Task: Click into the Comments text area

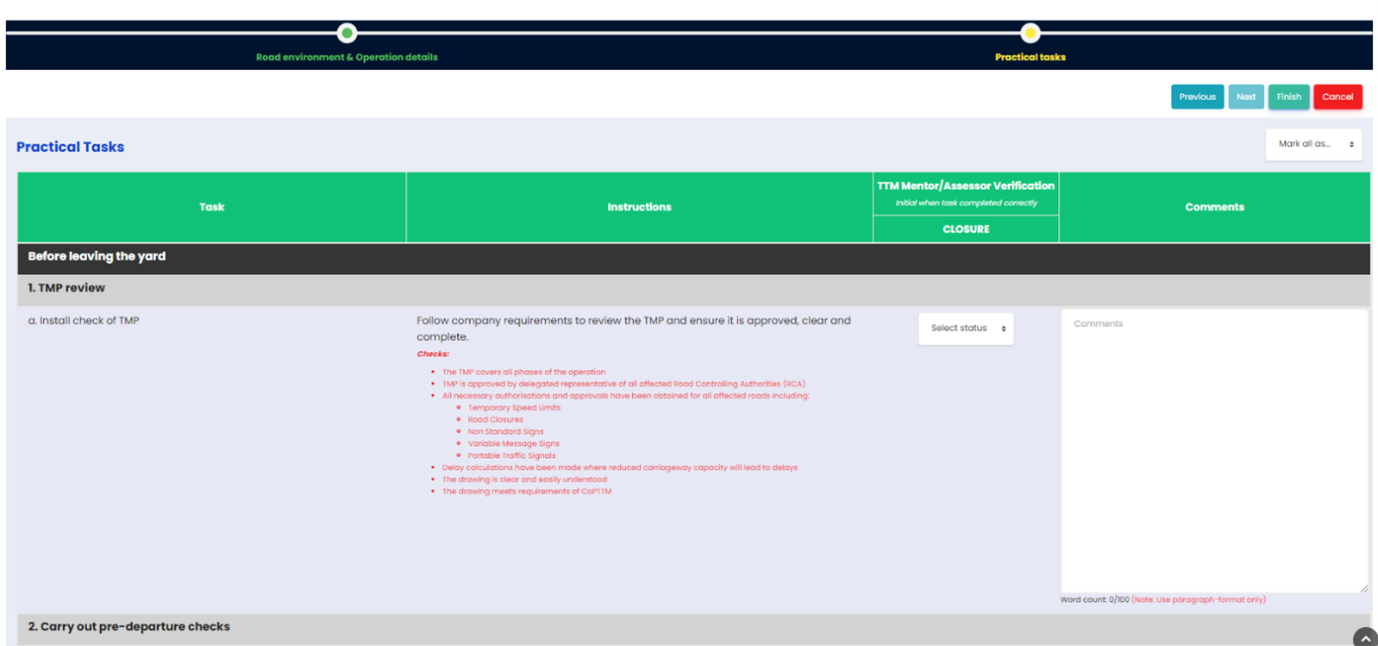Action: coord(1214,450)
